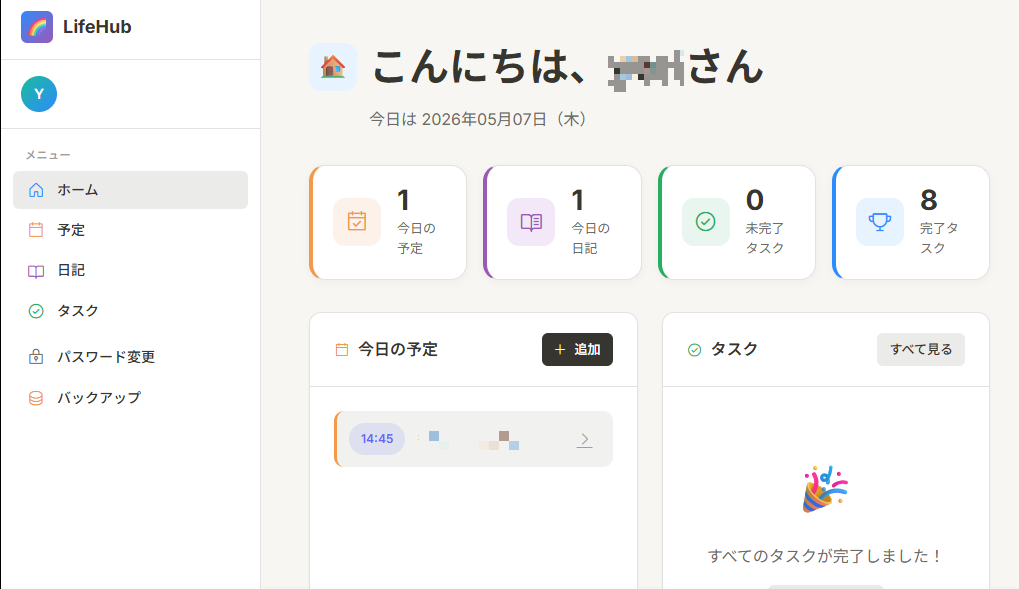The width and height of the screenshot is (1019, 589).
Task: Click the LifeHub rainbow logo icon
Action: [x=37, y=27]
